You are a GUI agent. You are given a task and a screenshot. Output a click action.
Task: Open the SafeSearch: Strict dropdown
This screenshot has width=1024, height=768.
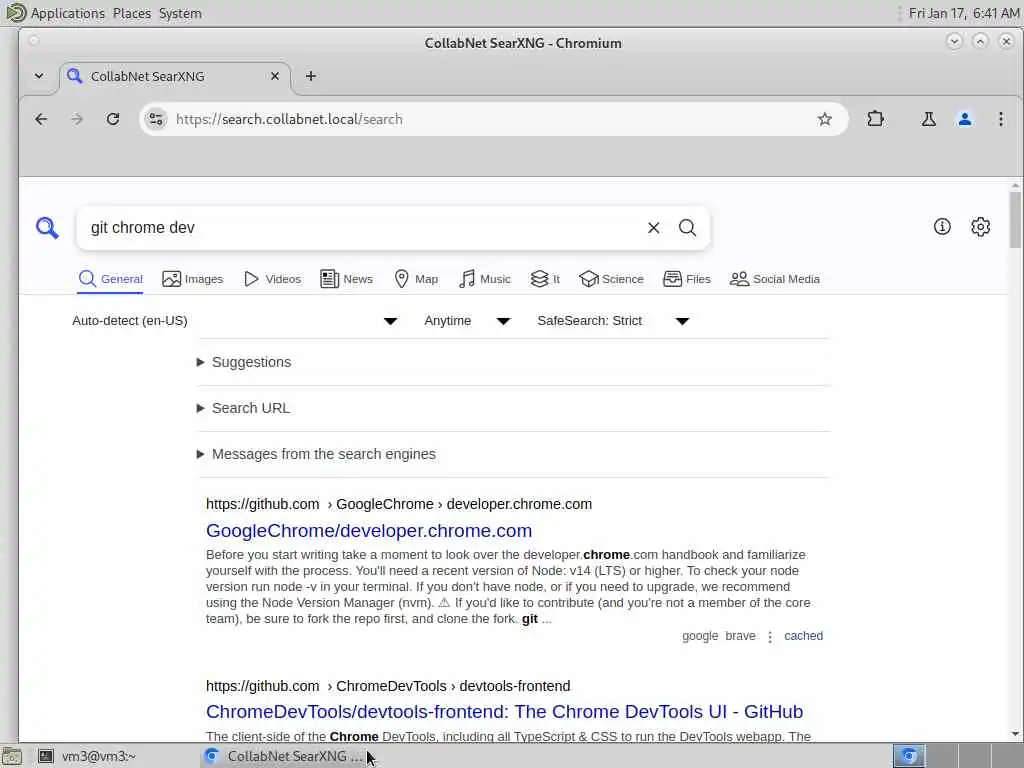click(x=613, y=321)
